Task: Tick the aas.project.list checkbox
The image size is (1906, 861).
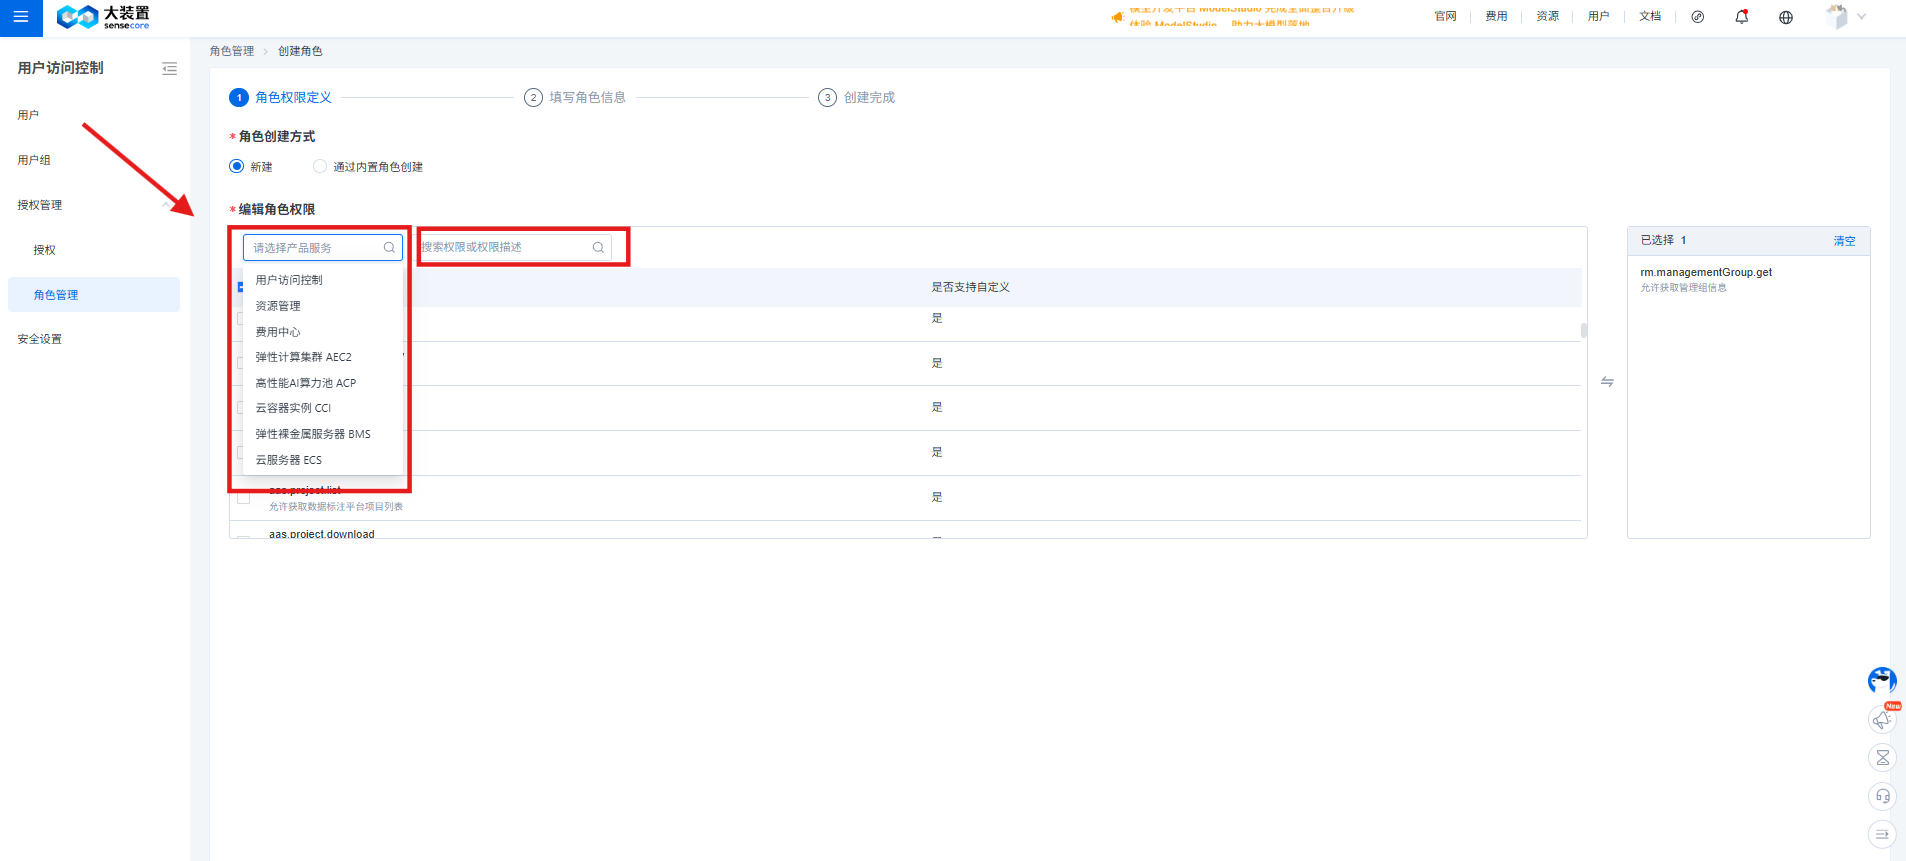Action: click(x=243, y=497)
